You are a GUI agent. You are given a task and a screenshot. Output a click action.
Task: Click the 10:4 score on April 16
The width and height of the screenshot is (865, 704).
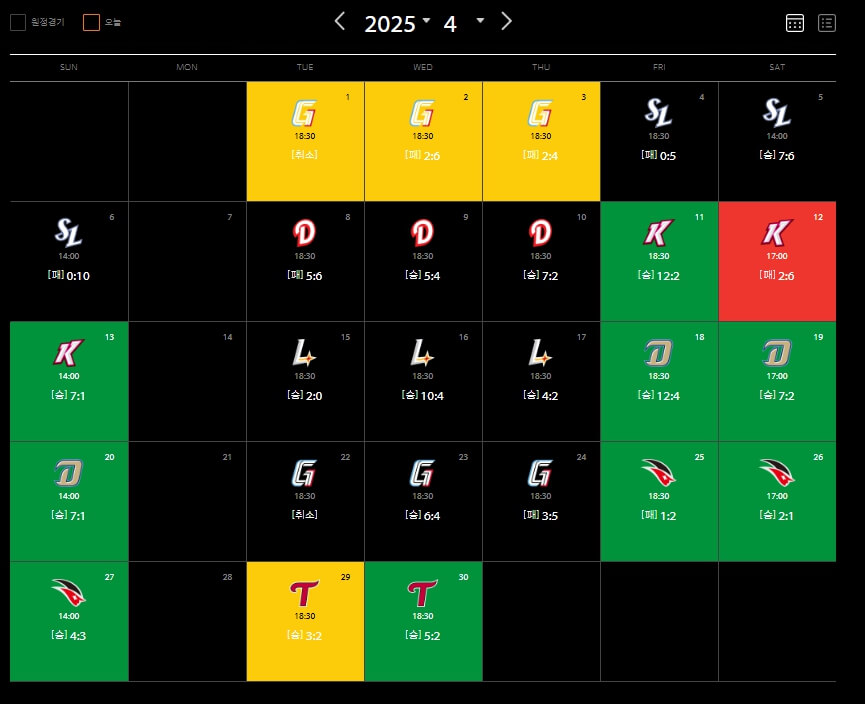point(432,396)
